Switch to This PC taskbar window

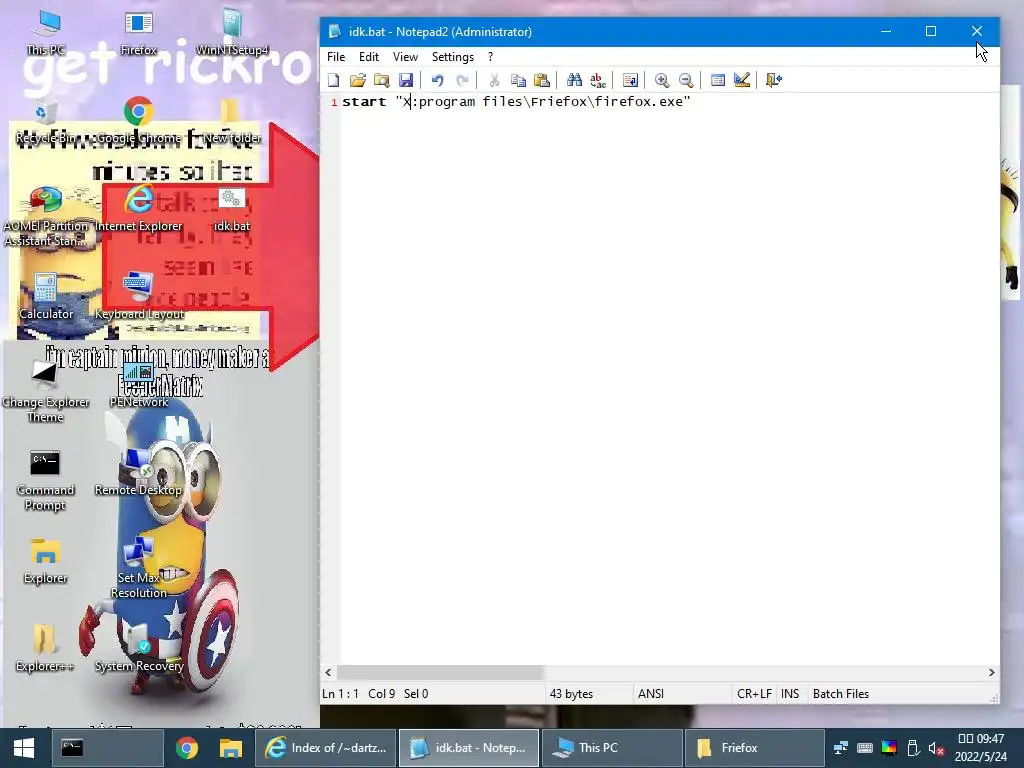(611, 748)
